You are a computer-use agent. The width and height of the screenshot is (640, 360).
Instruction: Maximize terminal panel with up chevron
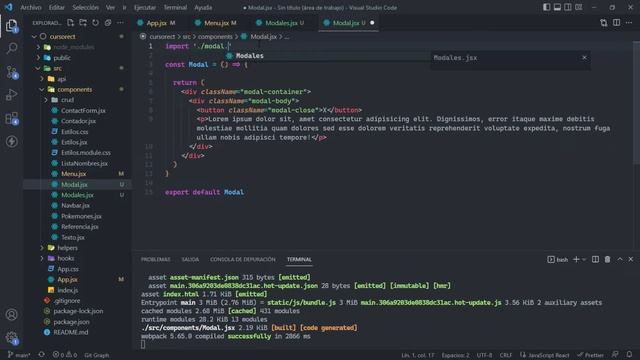coord(620,260)
